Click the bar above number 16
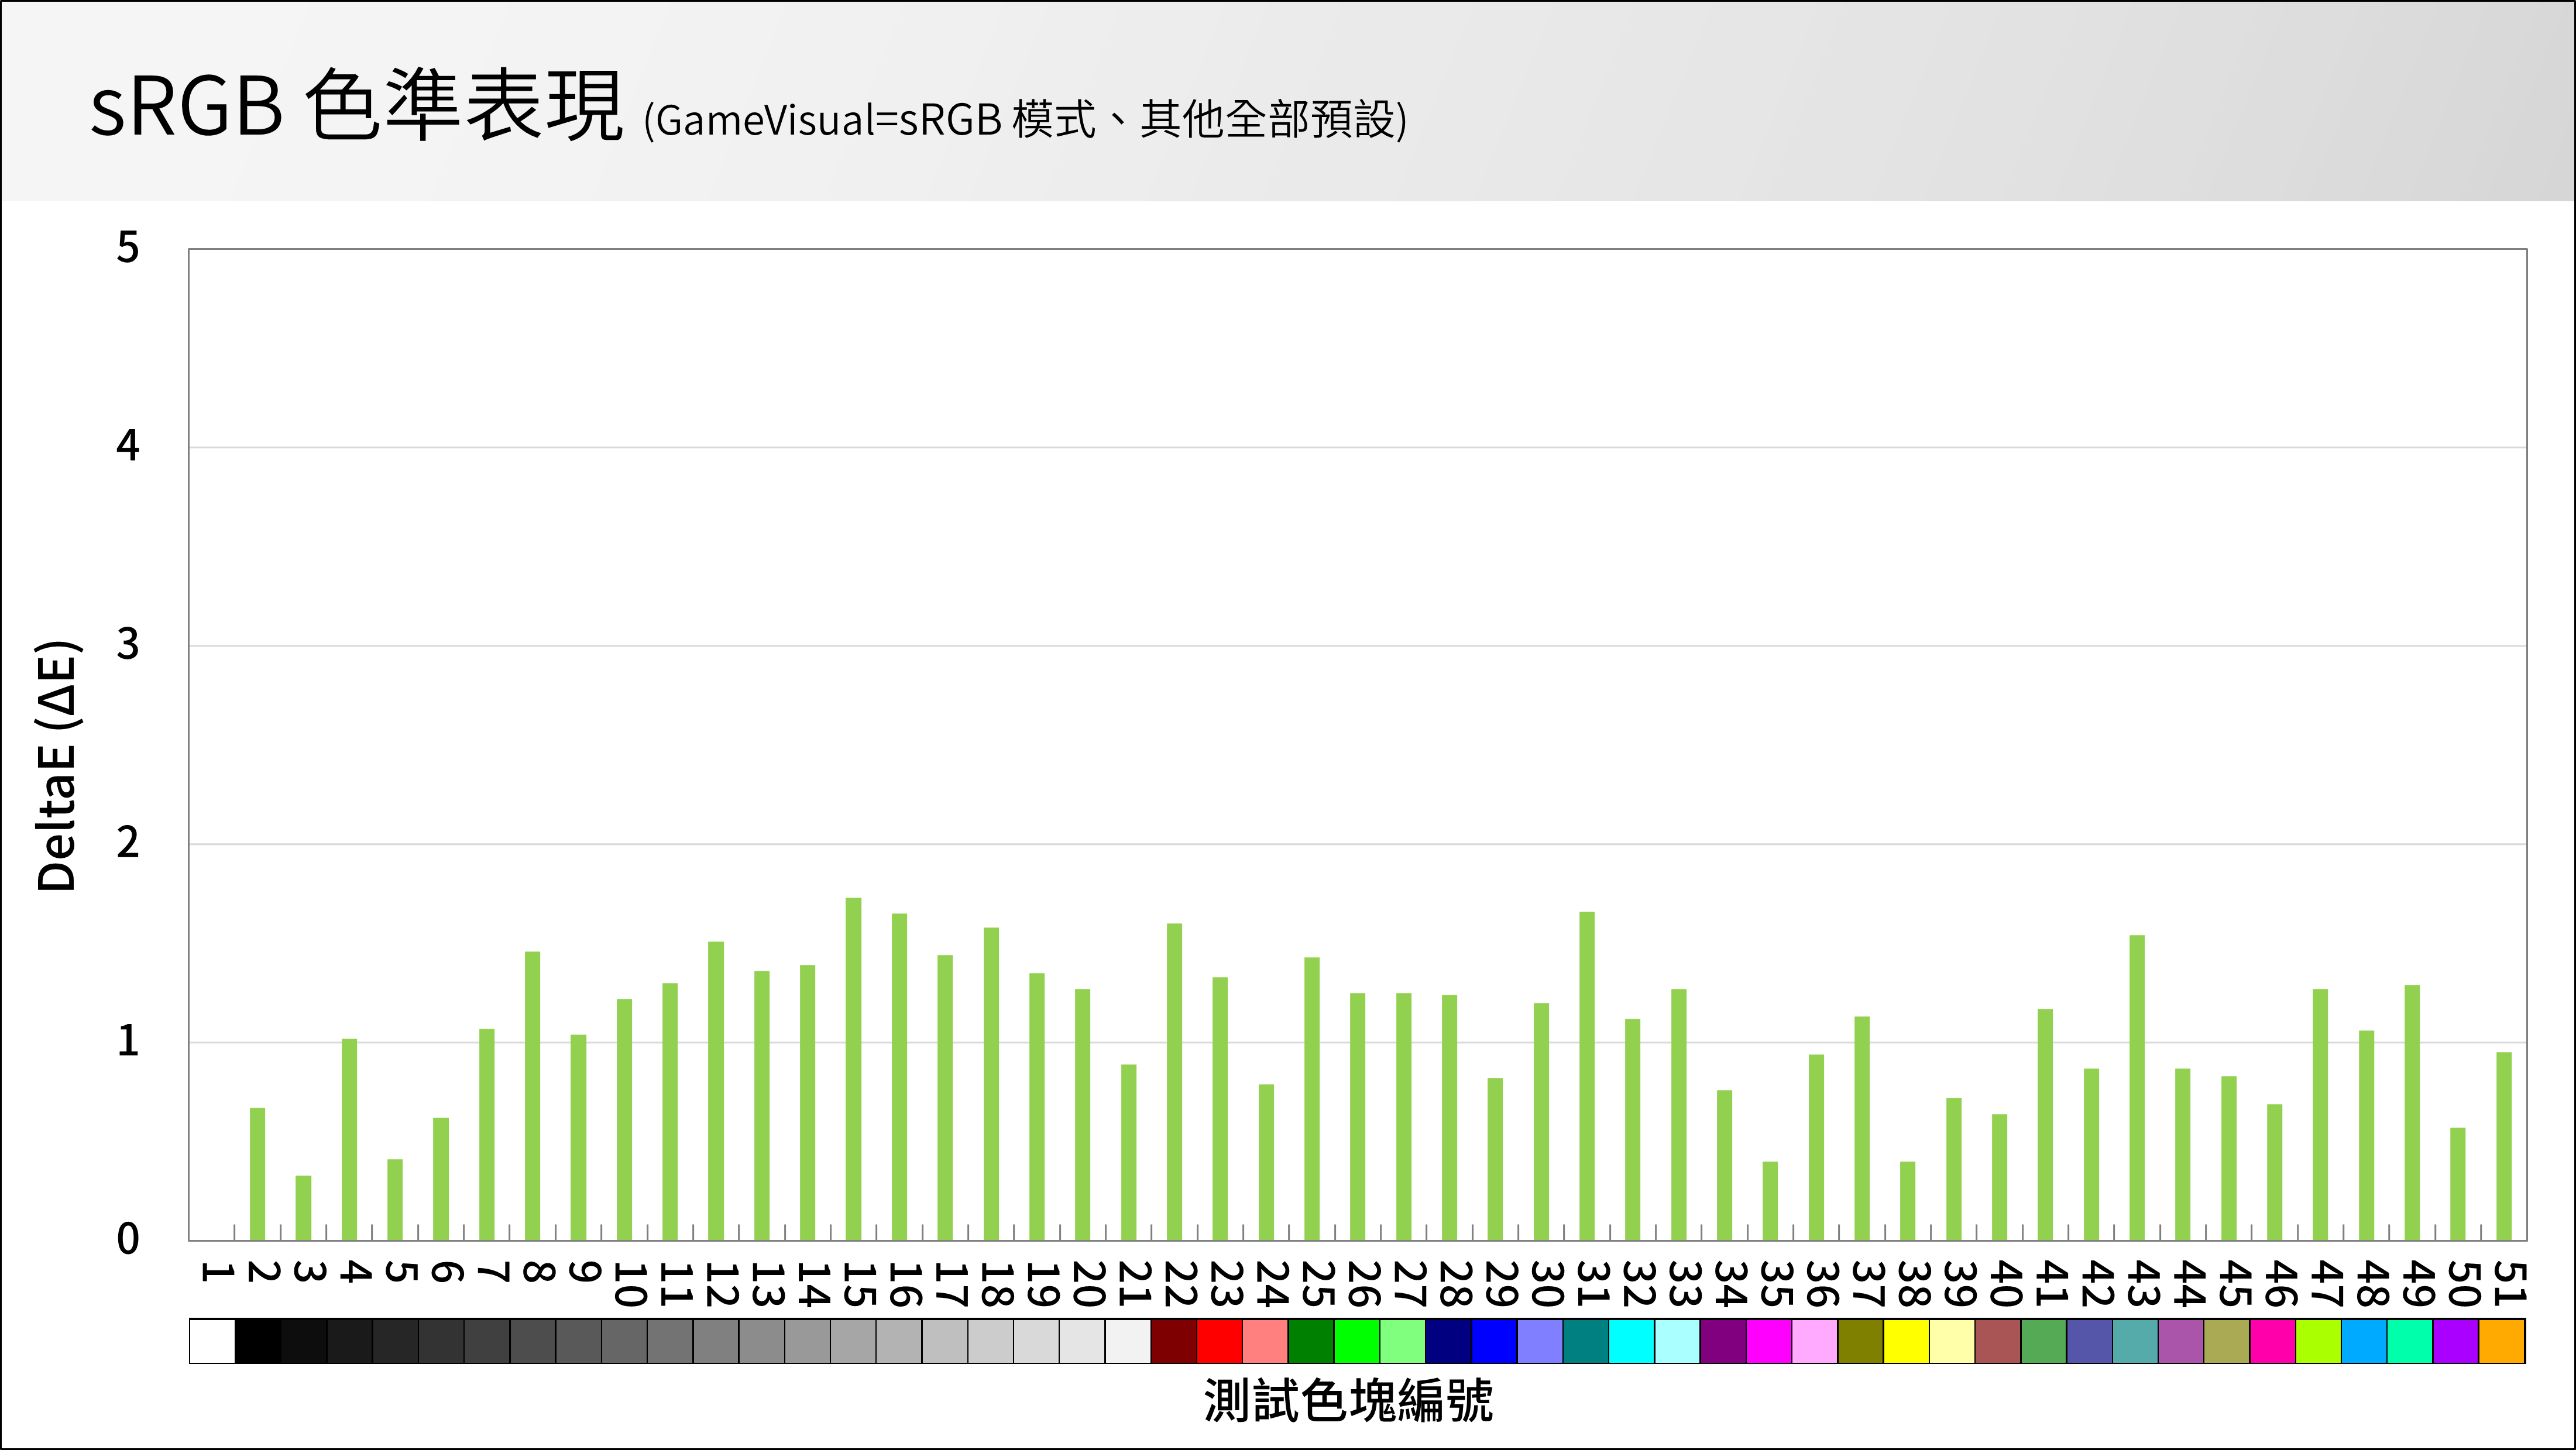 [899, 1077]
